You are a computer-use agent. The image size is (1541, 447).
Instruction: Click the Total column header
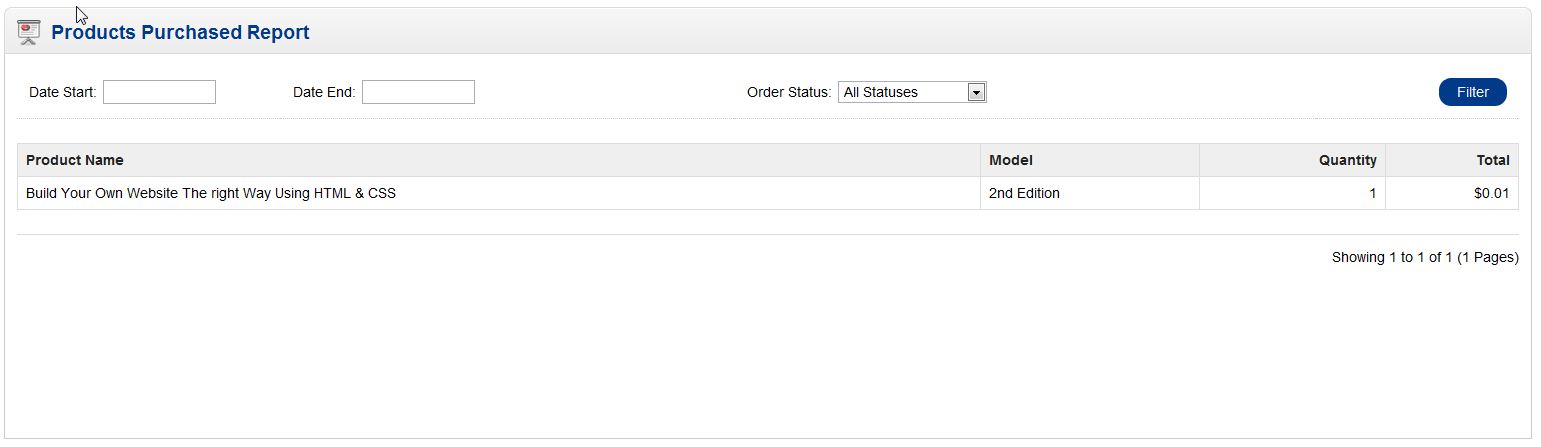coord(1493,160)
